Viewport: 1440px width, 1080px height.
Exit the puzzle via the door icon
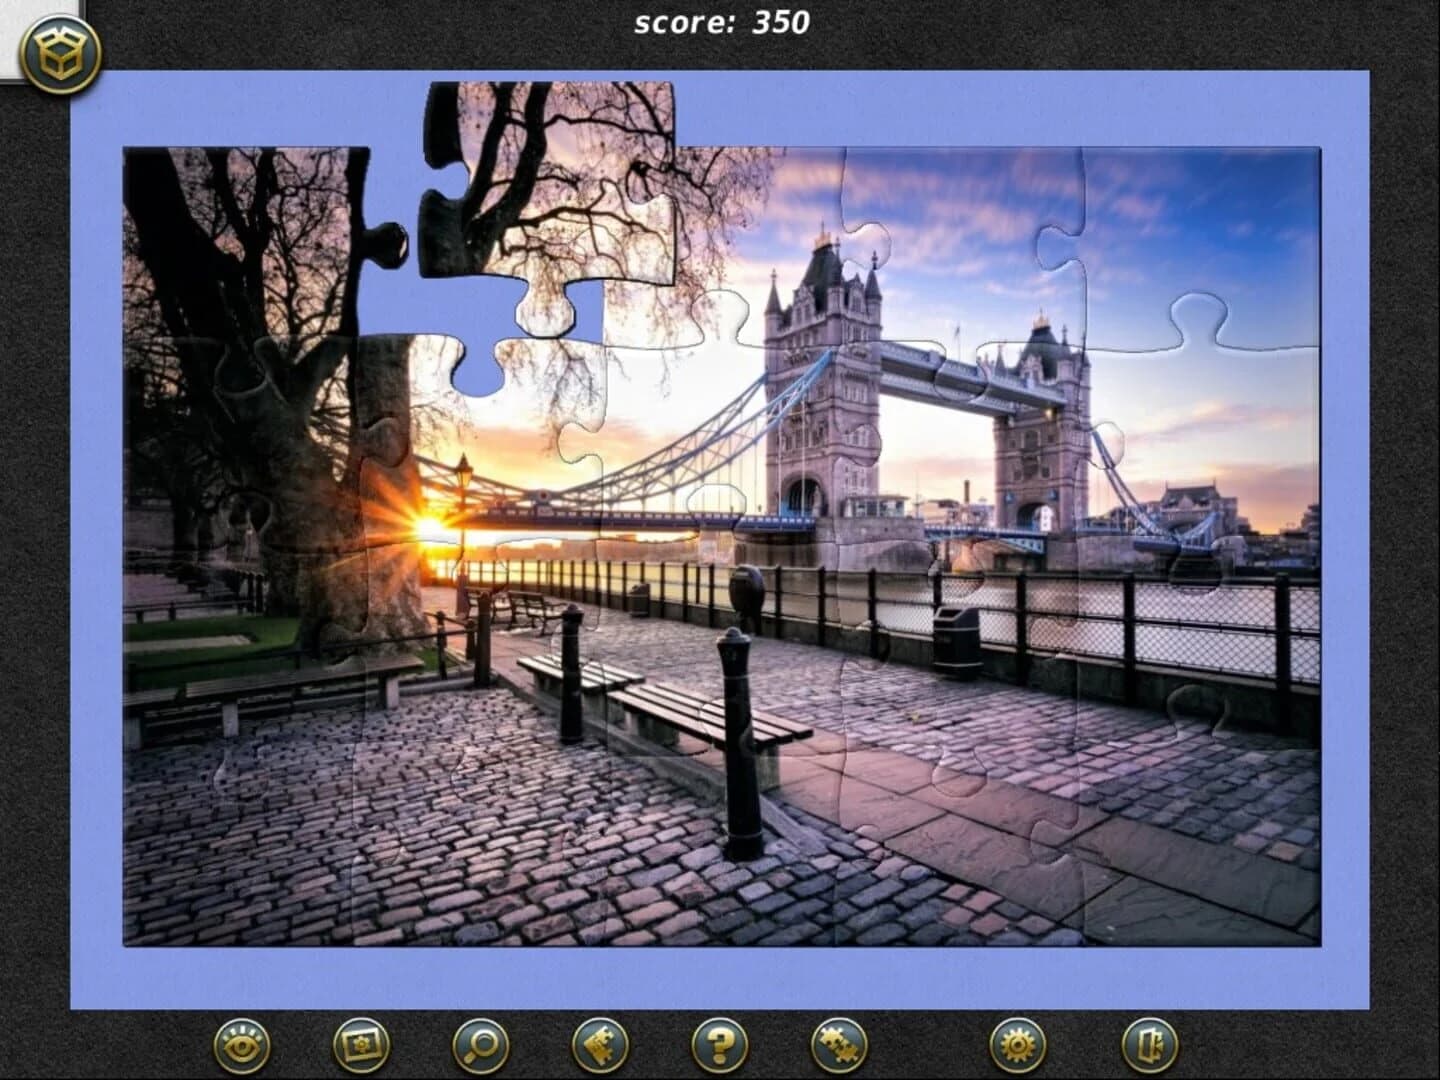pos(1148,1044)
